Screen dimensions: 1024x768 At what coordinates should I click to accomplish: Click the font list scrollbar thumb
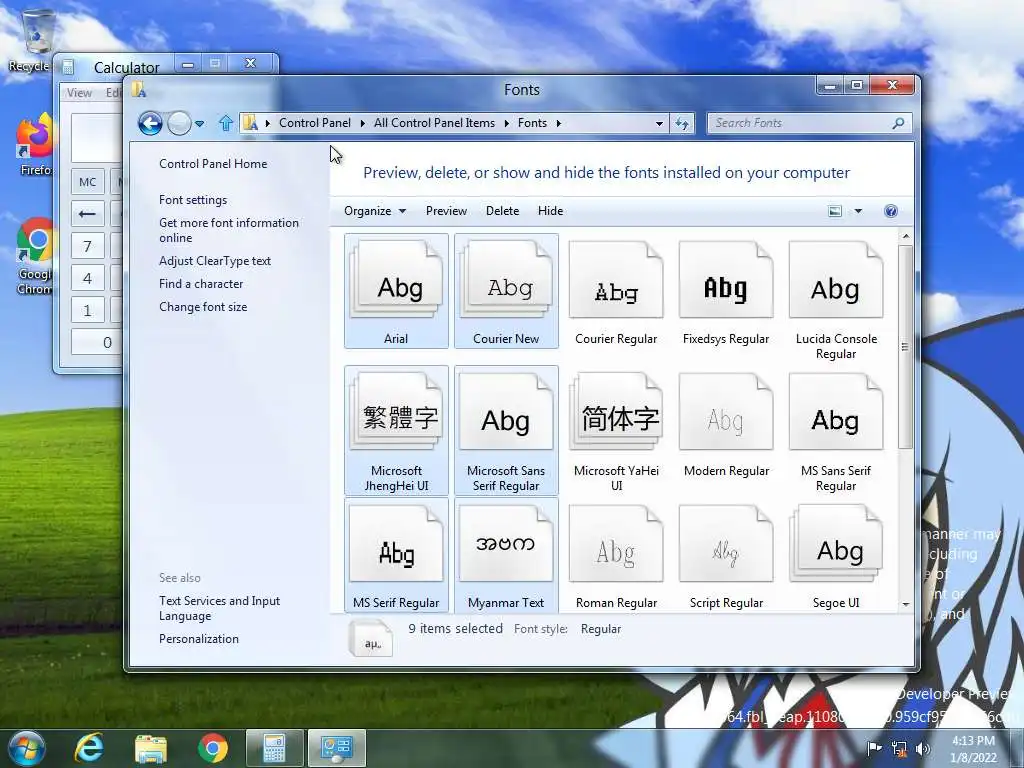[905, 347]
